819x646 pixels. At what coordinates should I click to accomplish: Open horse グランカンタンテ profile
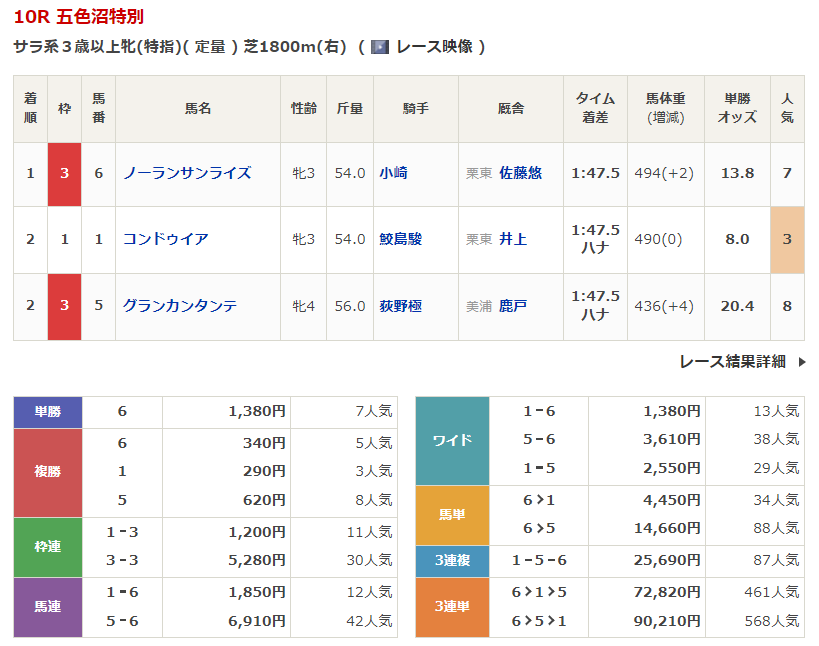point(180,306)
